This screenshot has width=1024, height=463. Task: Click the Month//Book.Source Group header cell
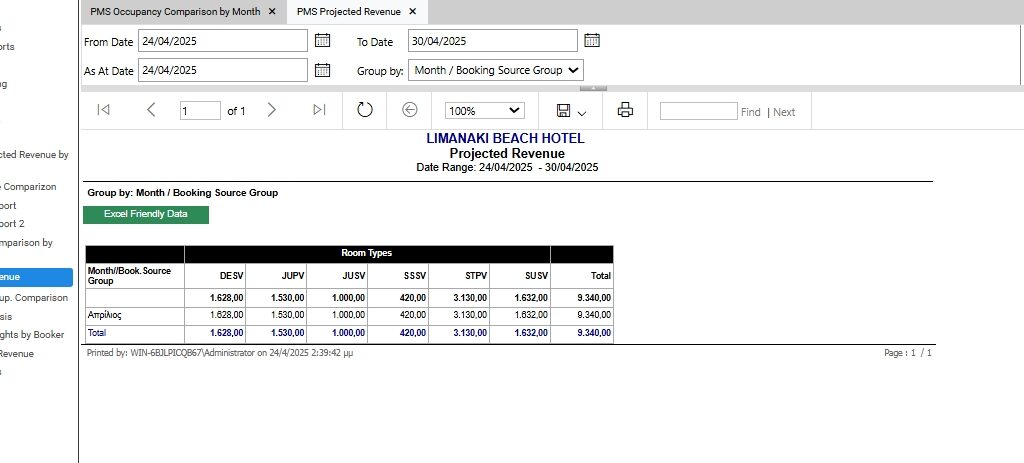(x=135, y=276)
